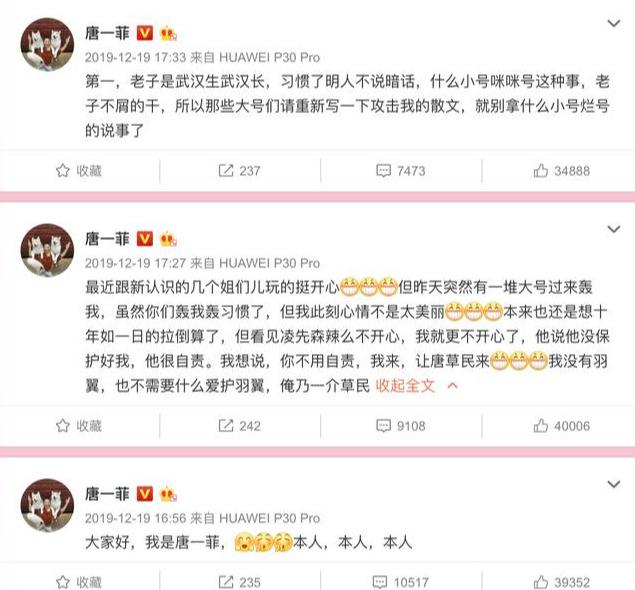Open comments on the post with 7473 comments
635x590 pixels.
tap(401, 171)
